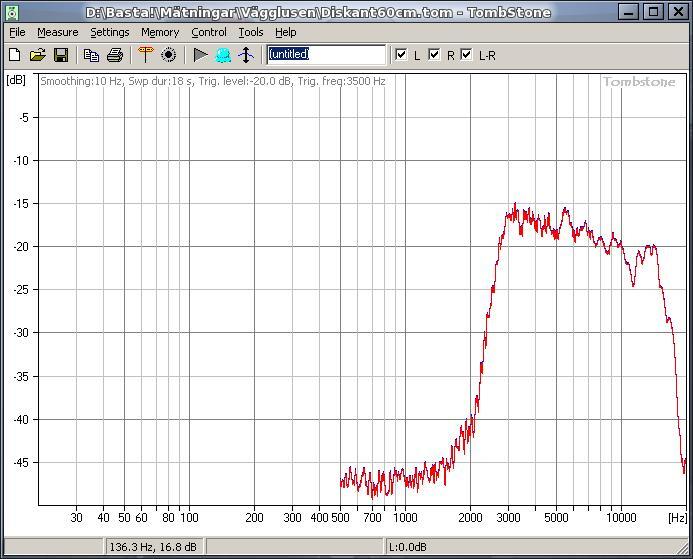Screen dimensions: 693x559
Task: Toggle the L channel checkbox
Action: pos(401,55)
